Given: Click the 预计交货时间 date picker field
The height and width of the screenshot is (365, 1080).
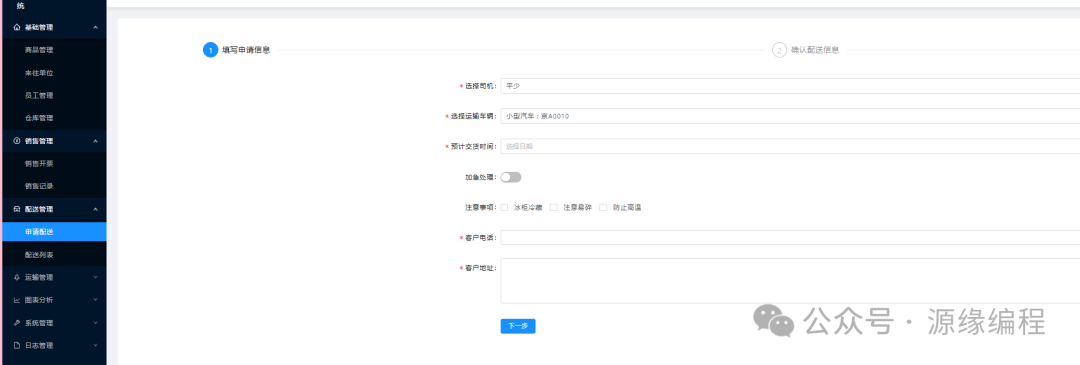Looking at the screenshot, I should coord(790,147).
